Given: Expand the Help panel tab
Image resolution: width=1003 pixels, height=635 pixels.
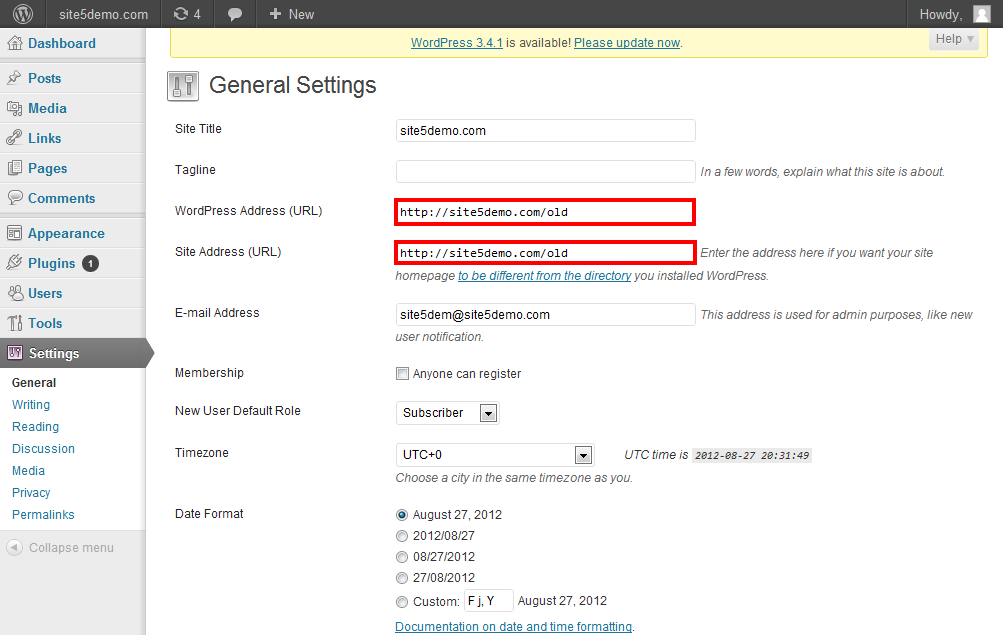Looking at the screenshot, I should click(x=954, y=39).
